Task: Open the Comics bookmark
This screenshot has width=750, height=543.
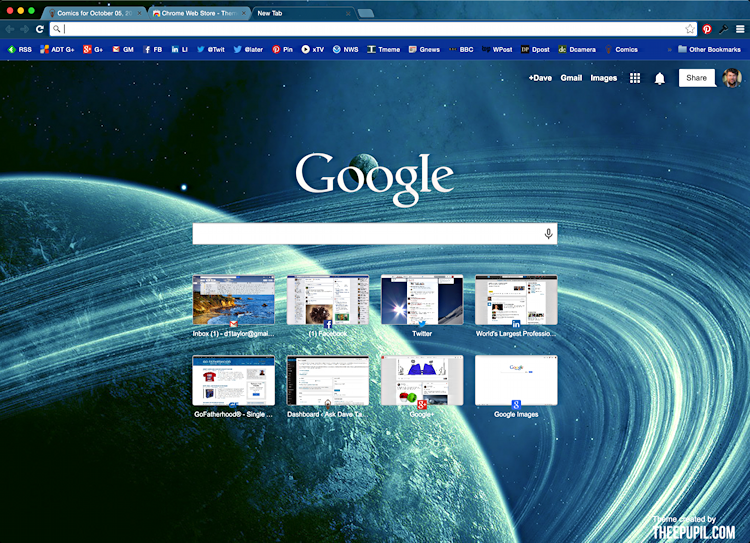Action: click(621, 49)
